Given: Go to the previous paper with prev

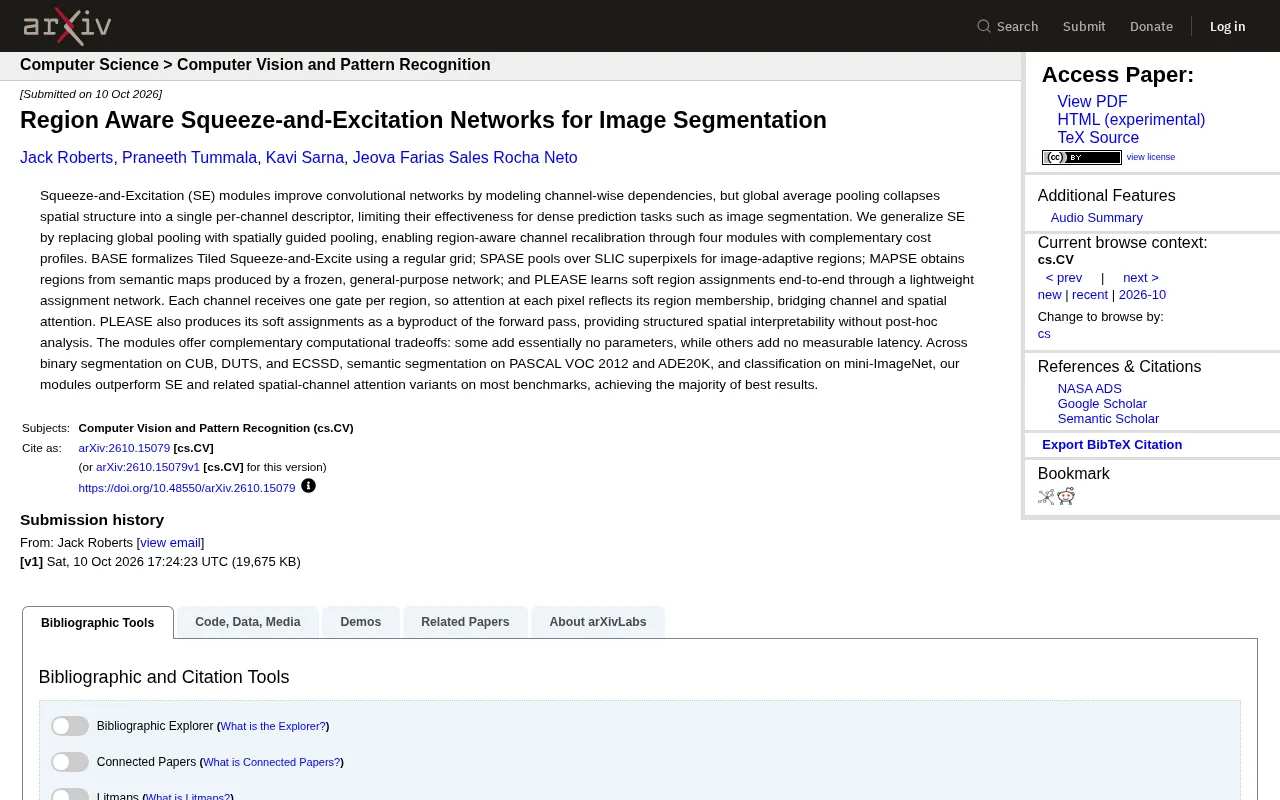Looking at the screenshot, I should tap(1064, 278).
